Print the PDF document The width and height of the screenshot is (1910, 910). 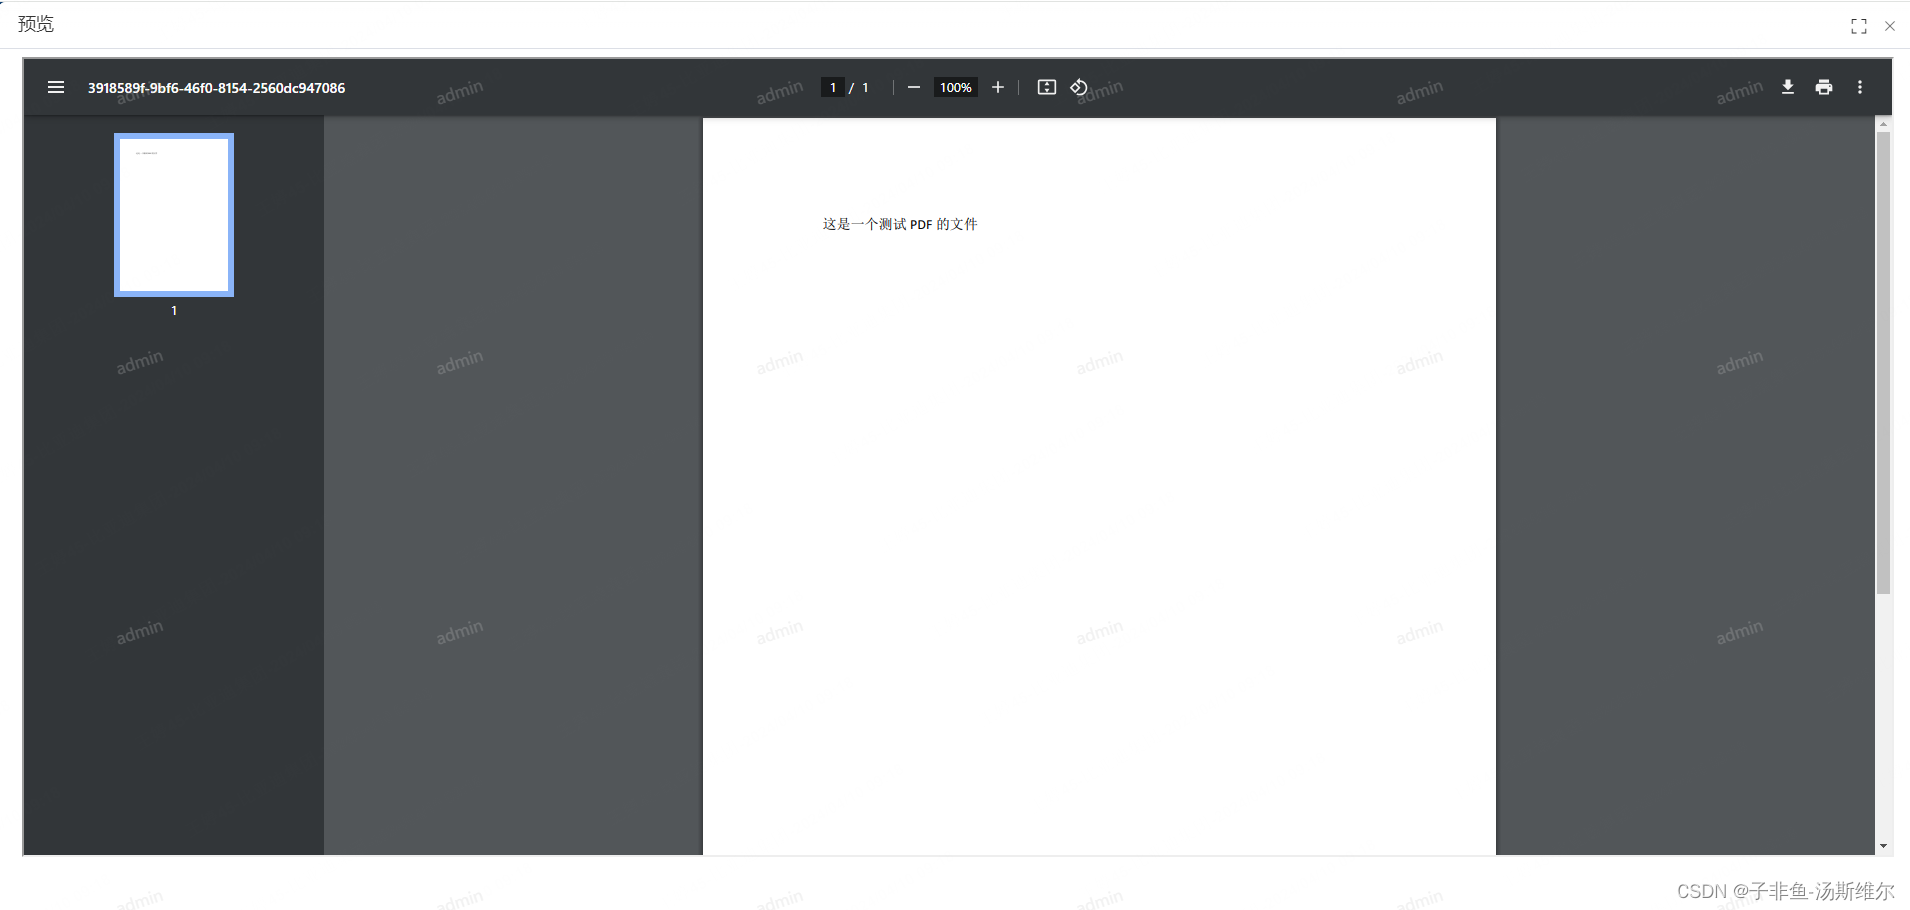click(1823, 87)
